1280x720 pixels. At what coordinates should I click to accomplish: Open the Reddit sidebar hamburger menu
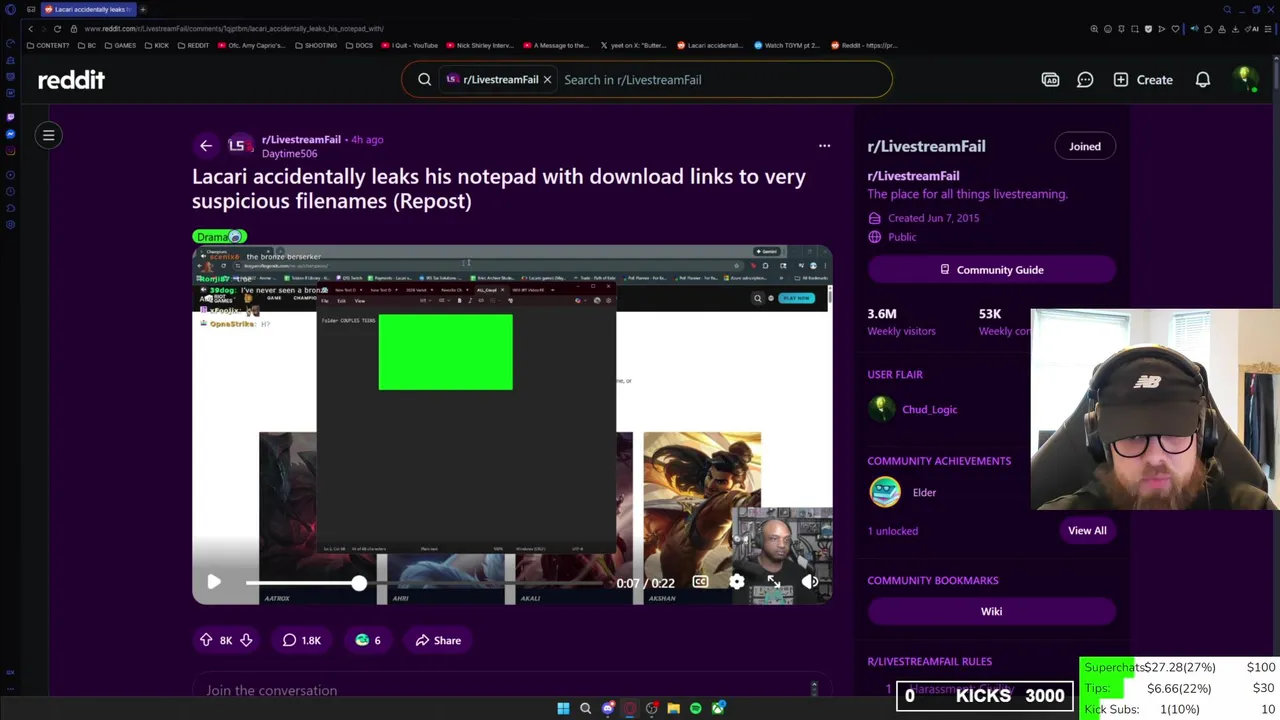tap(48, 135)
